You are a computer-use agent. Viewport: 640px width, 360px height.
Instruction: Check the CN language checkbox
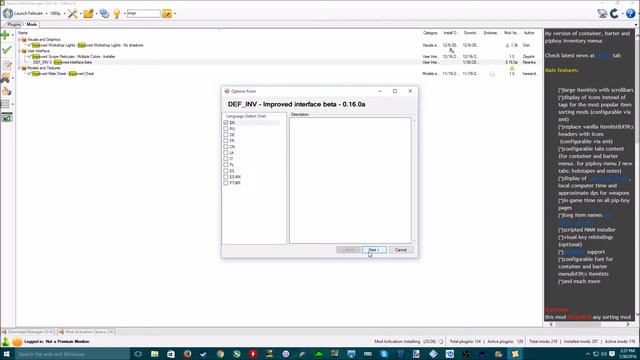tap(226, 147)
